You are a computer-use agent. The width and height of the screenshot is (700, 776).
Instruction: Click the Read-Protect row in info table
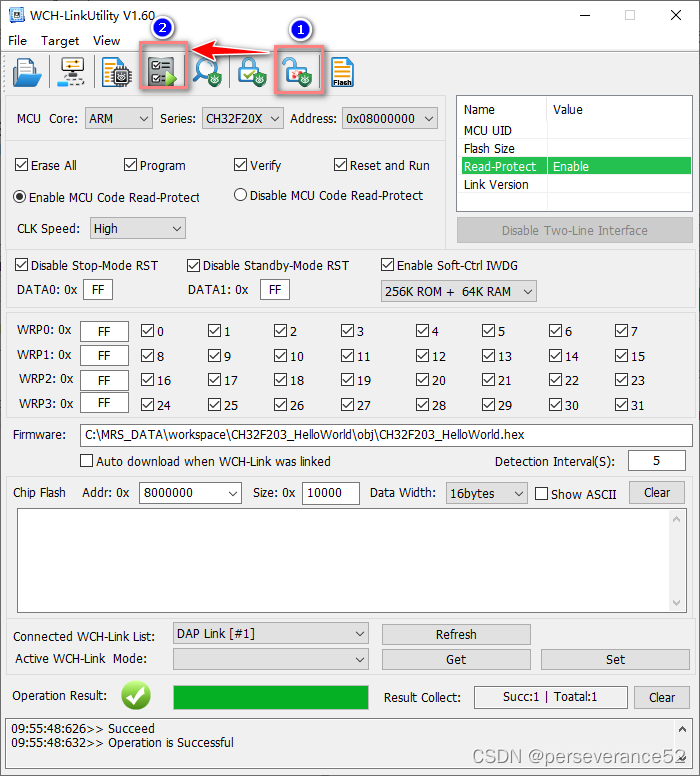tap(576, 166)
